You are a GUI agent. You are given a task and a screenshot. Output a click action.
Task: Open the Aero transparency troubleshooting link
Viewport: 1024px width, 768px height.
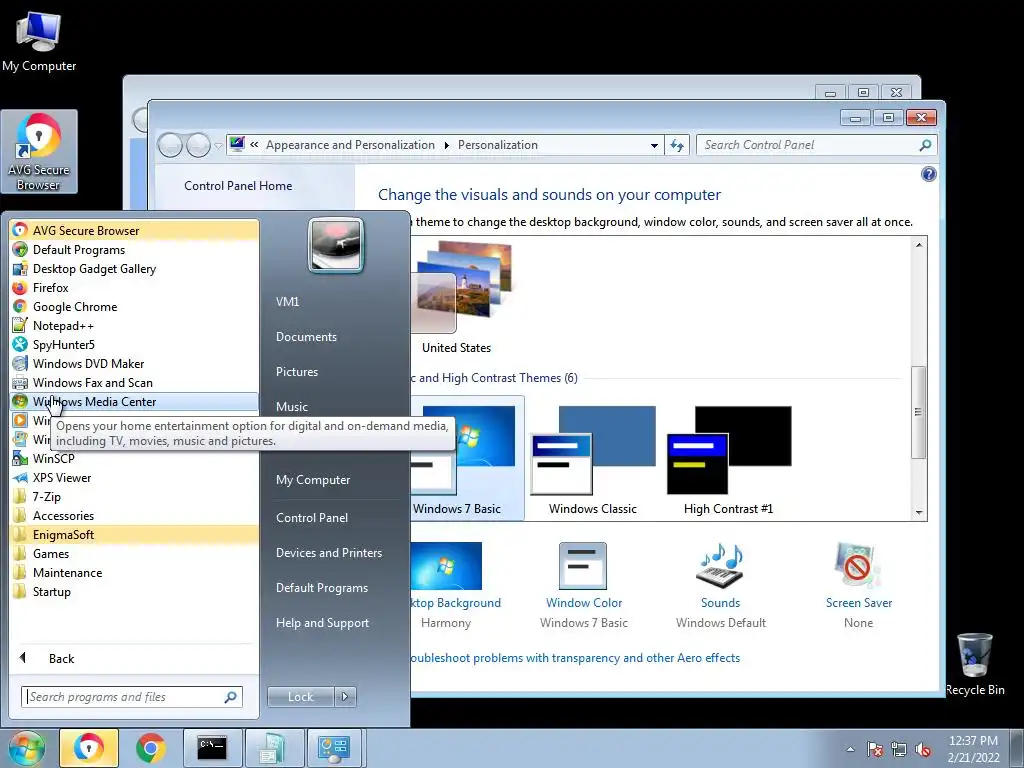[x=575, y=658]
